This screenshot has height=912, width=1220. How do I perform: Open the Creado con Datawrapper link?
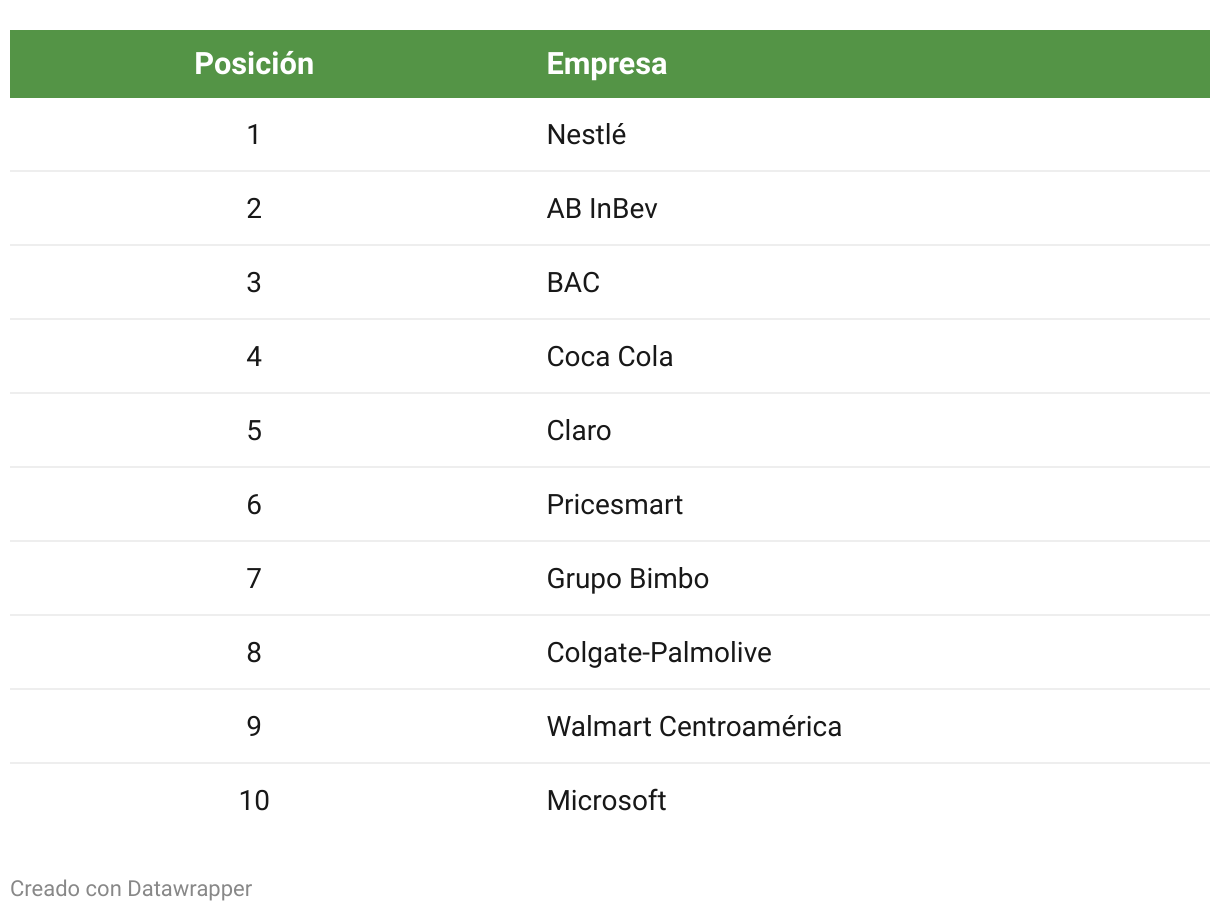[131, 888]
